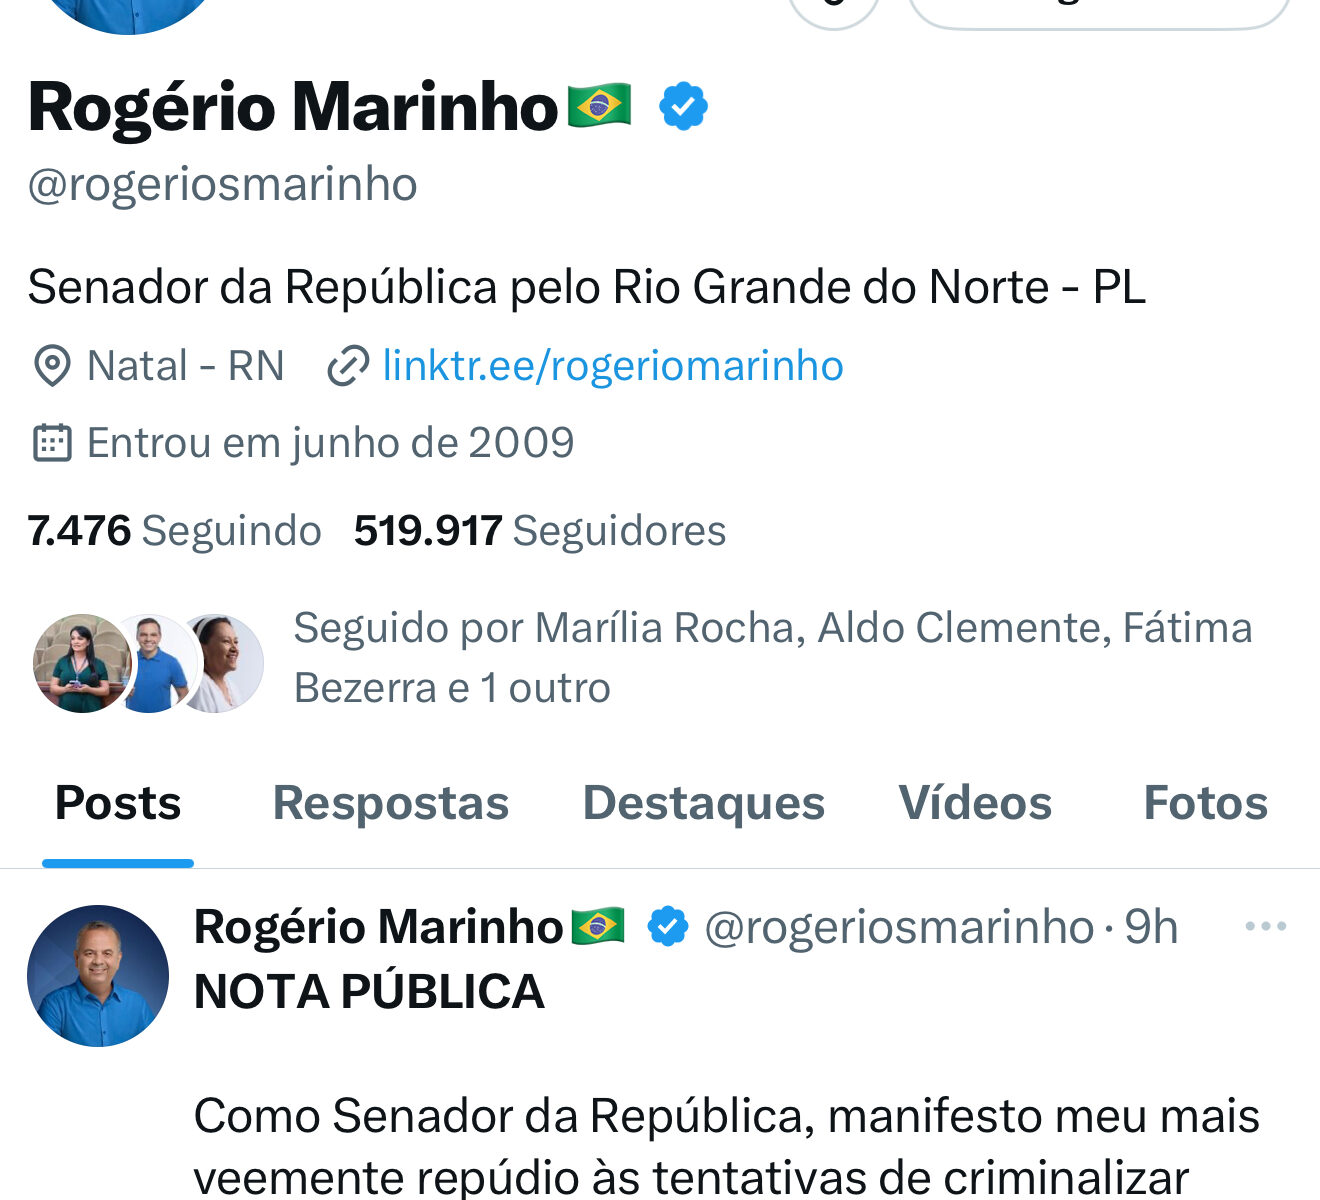
Task: Click the 9h post timestamp
Action: pos(1152,927)
